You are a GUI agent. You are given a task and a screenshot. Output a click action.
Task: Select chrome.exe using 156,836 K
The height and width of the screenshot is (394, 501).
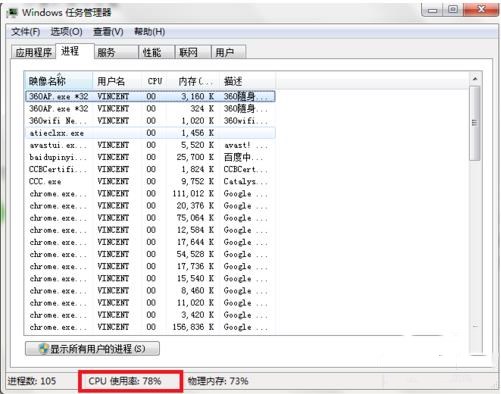150,327
